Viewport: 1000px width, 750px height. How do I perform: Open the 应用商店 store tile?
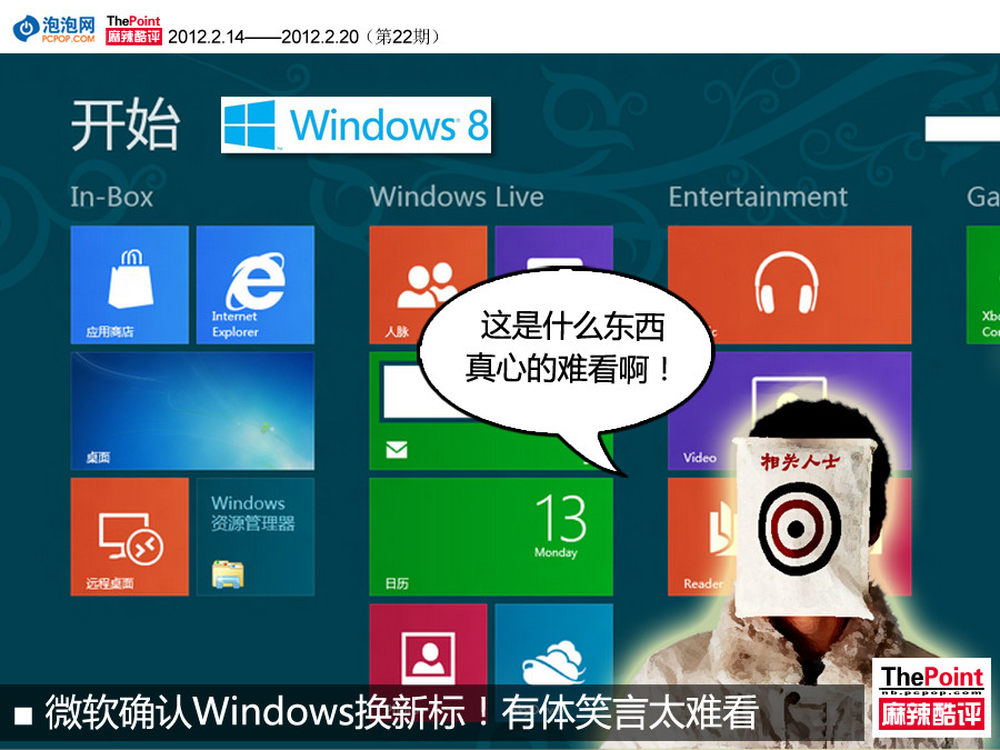[129, 284]
